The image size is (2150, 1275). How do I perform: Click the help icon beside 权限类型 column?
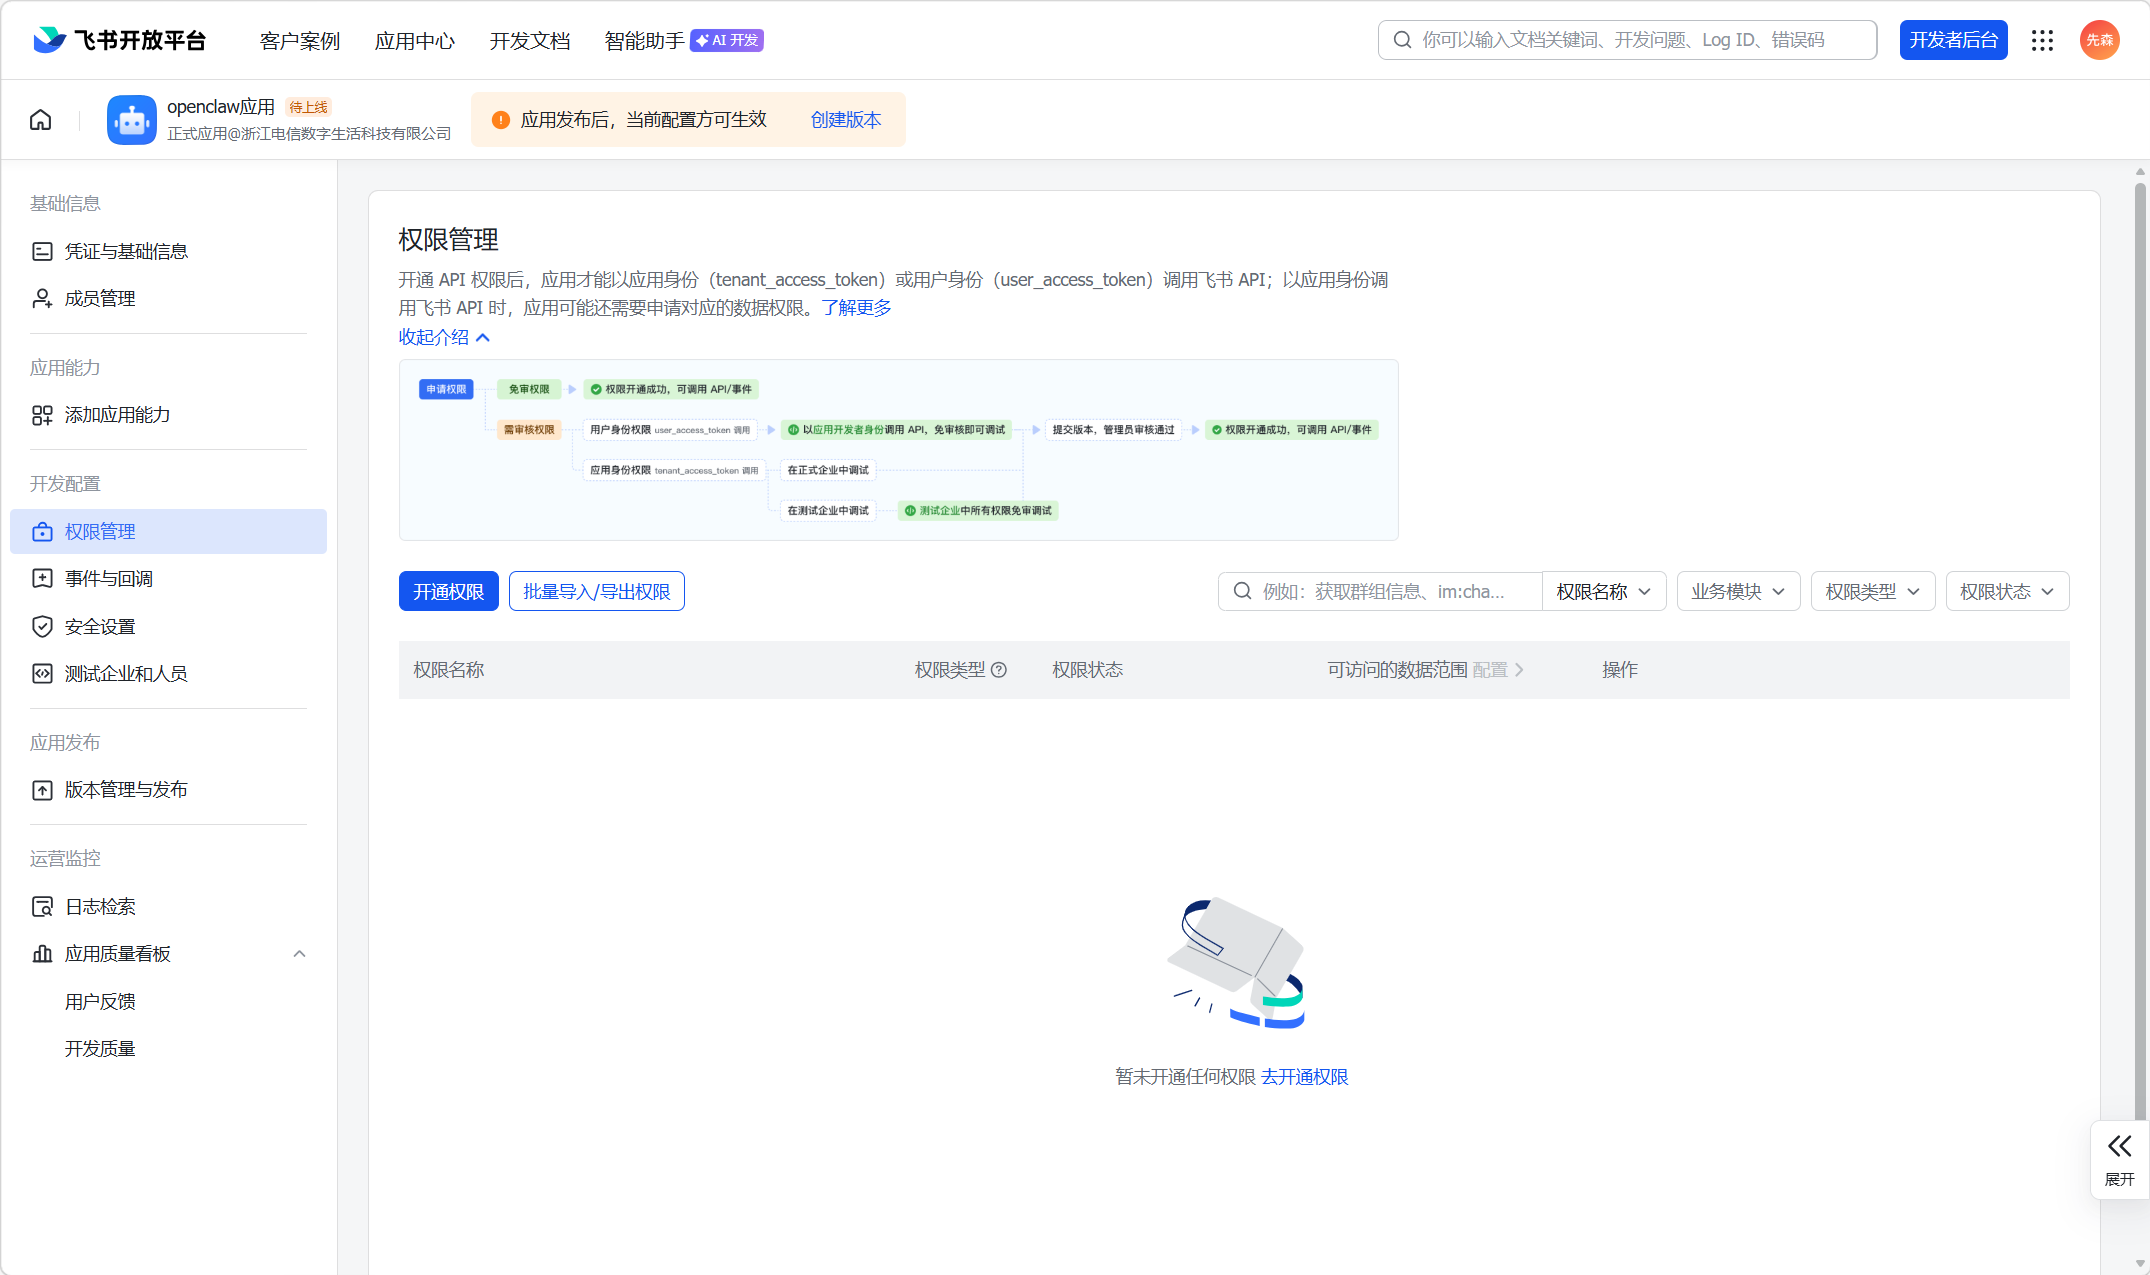coord(999,670)
